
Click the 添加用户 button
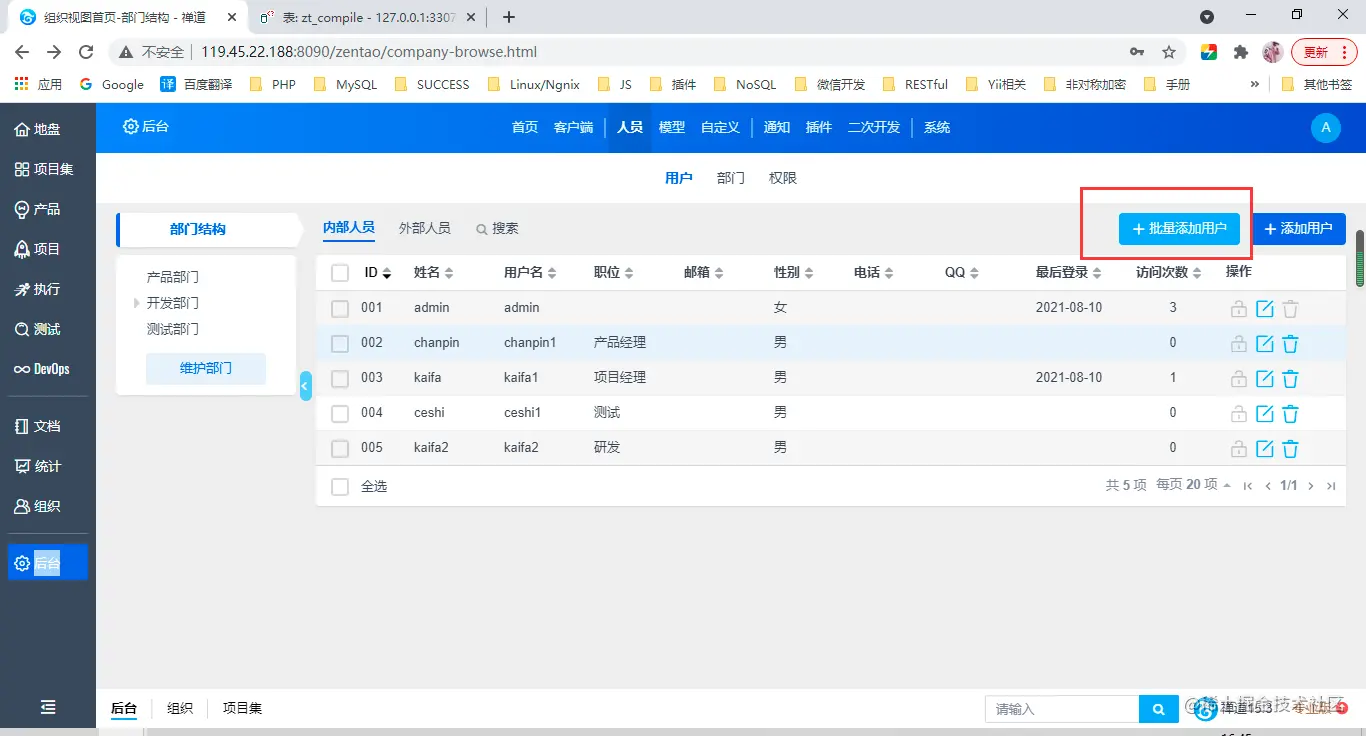(1299, 229)
